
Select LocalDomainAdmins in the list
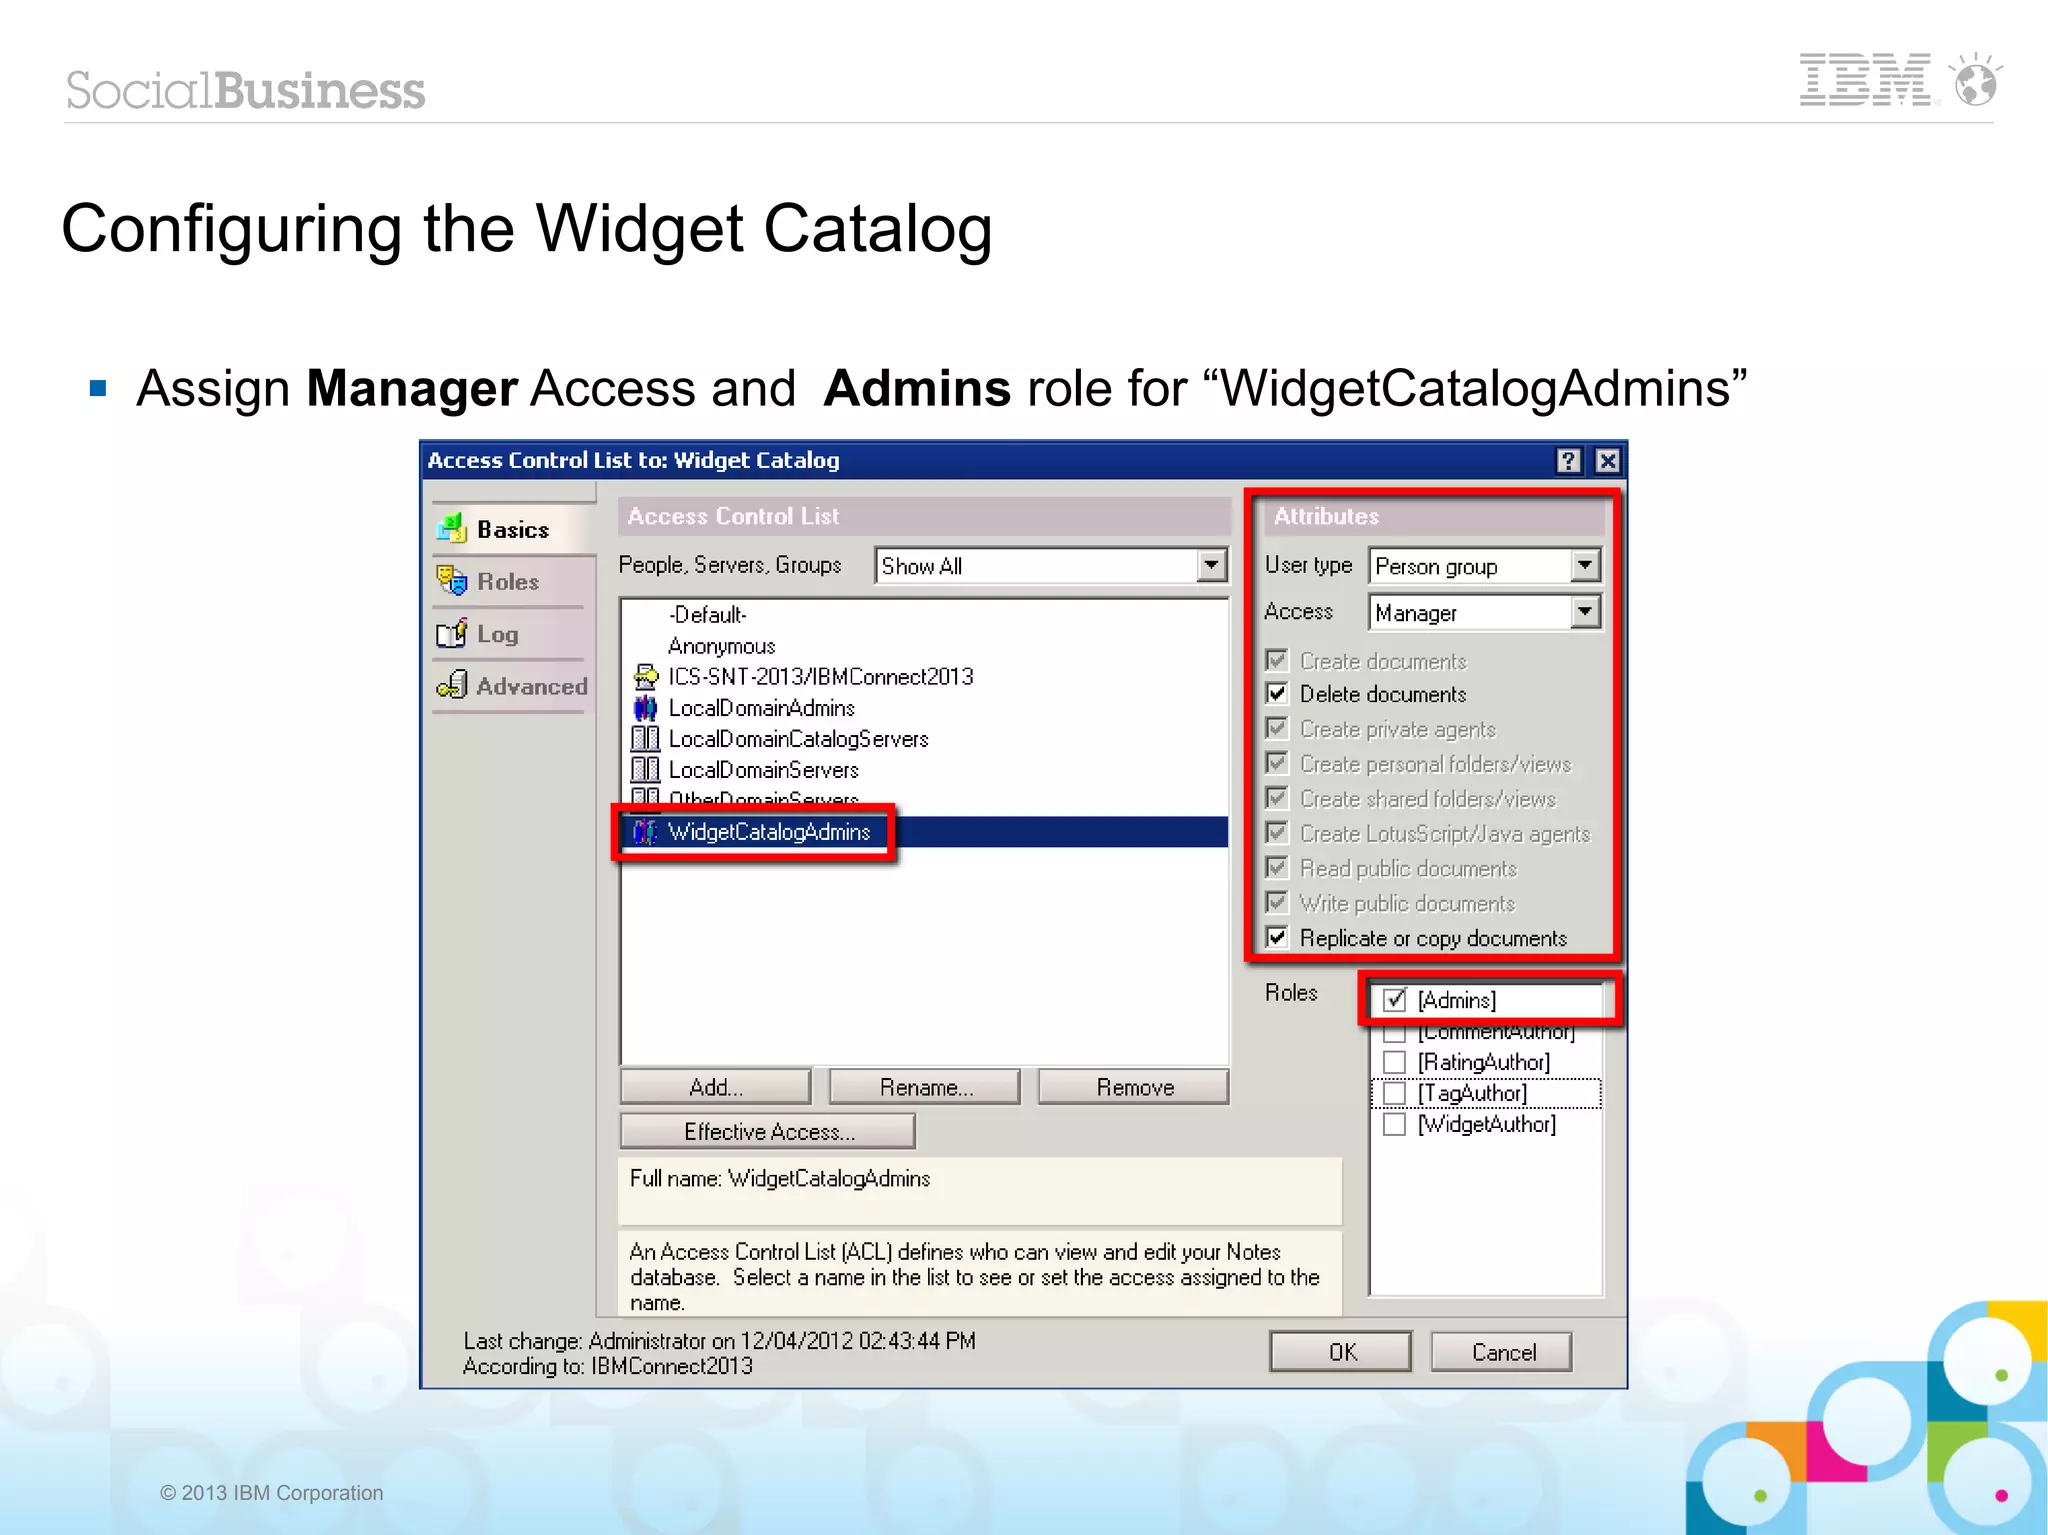925,708
